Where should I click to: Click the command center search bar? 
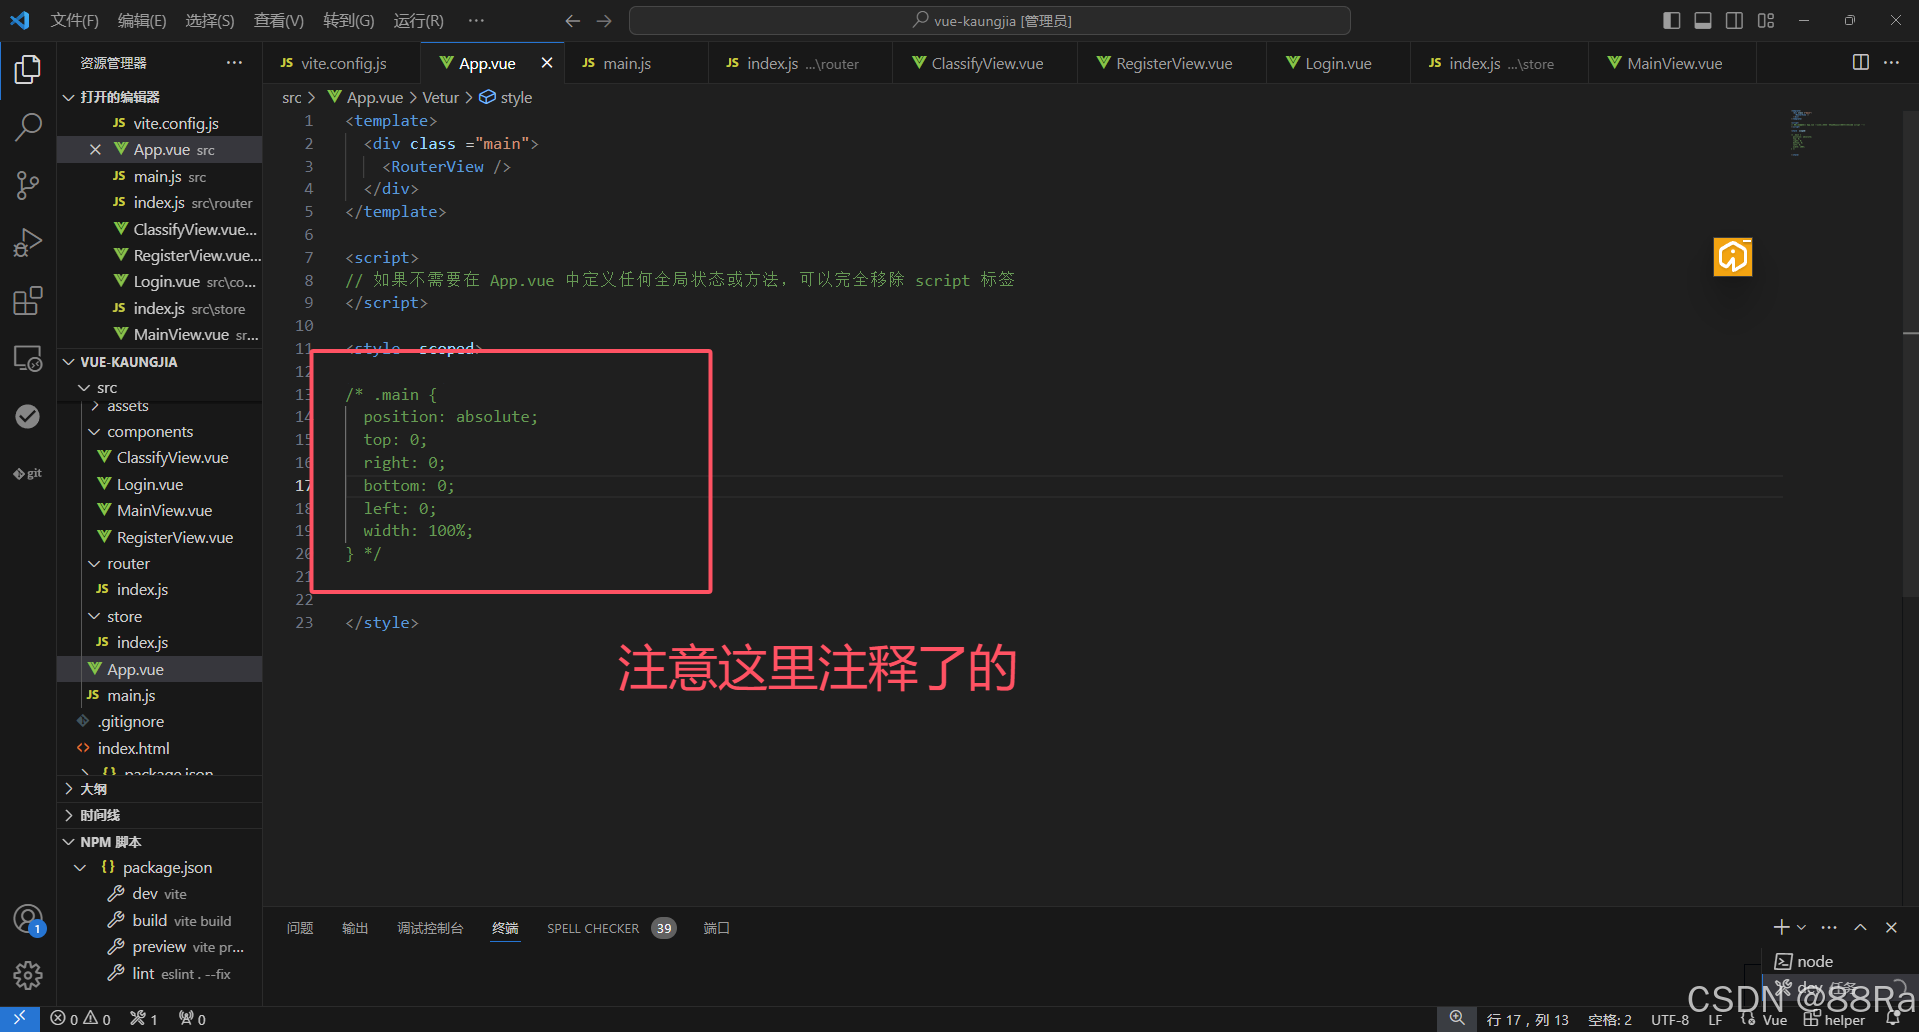(990, 20)
